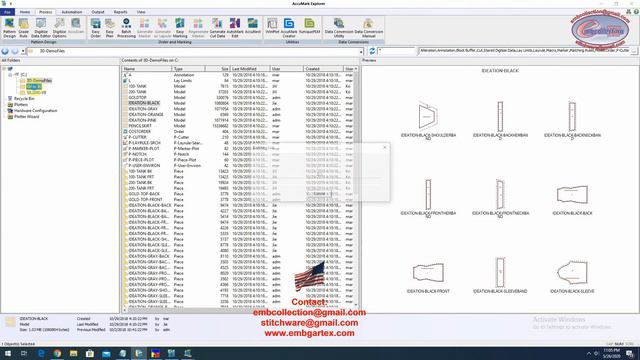Switch to the Home ribbon tab
The height and width of the screenshot is (360, 640).
click(24, 12)
